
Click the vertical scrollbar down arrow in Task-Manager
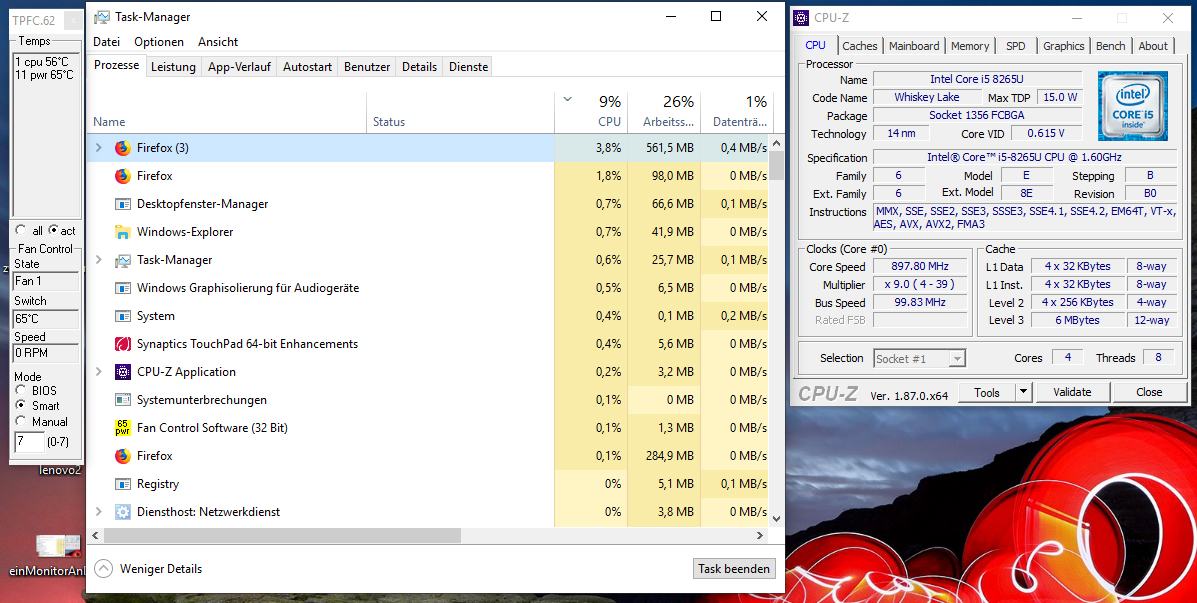tap(777, 518)
